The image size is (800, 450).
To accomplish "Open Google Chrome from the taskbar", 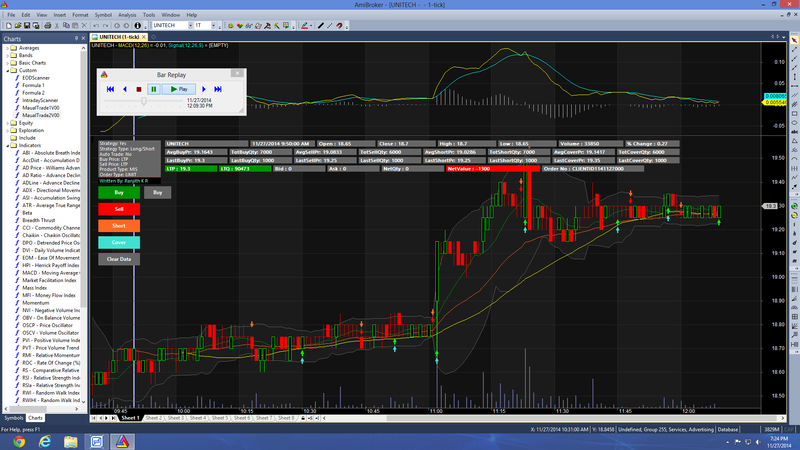I will [19, 441].
